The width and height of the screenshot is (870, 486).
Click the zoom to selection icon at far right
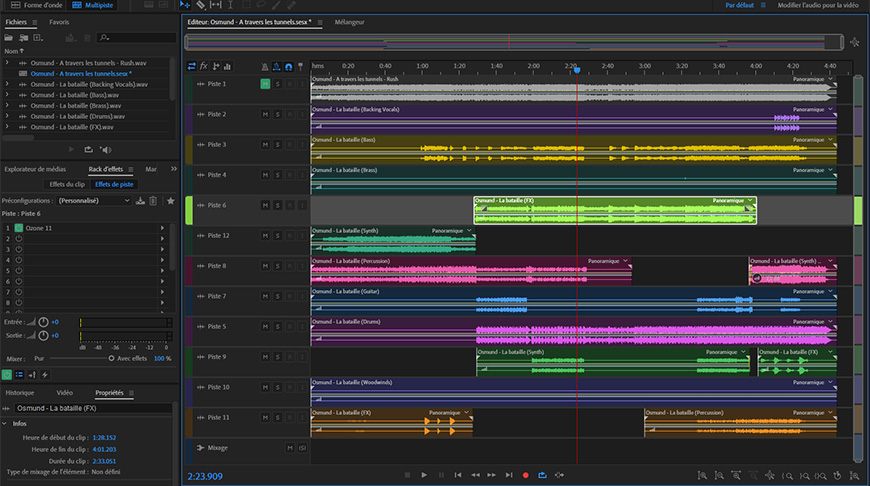(x=854, y=475)
